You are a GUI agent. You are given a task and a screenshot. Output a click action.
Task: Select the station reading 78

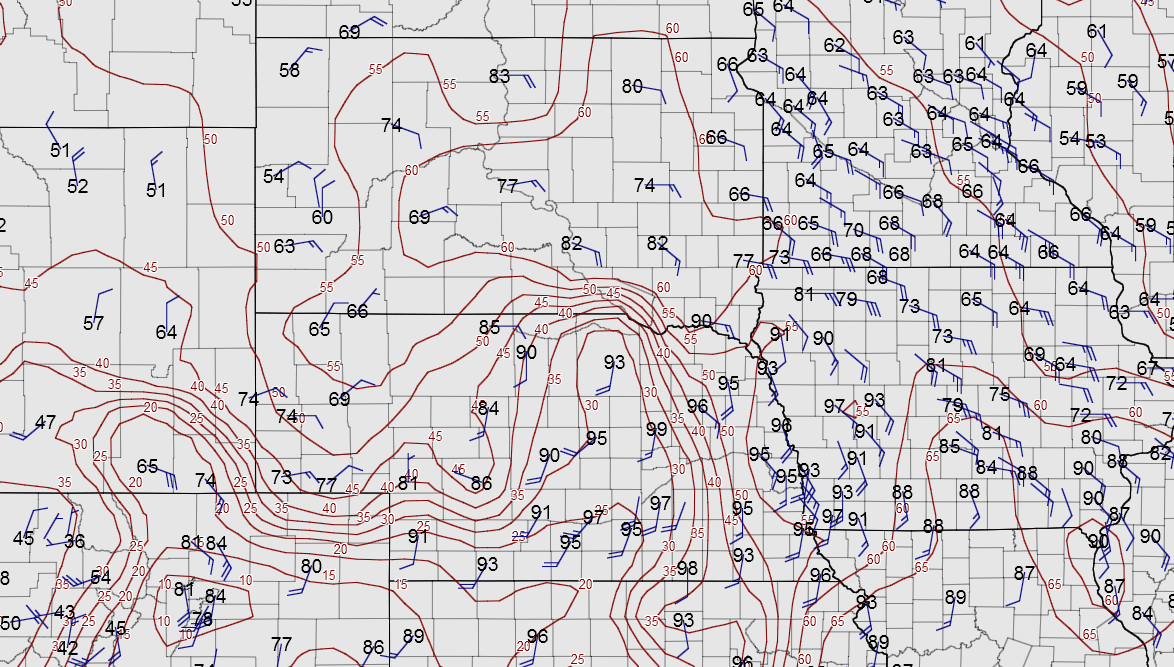click(x=202, y=620)
